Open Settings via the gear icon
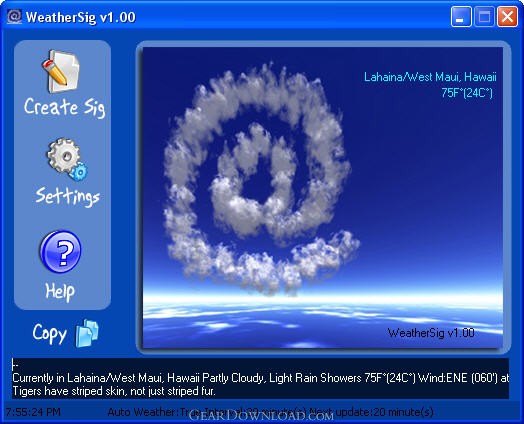 (x=67, y=160)
